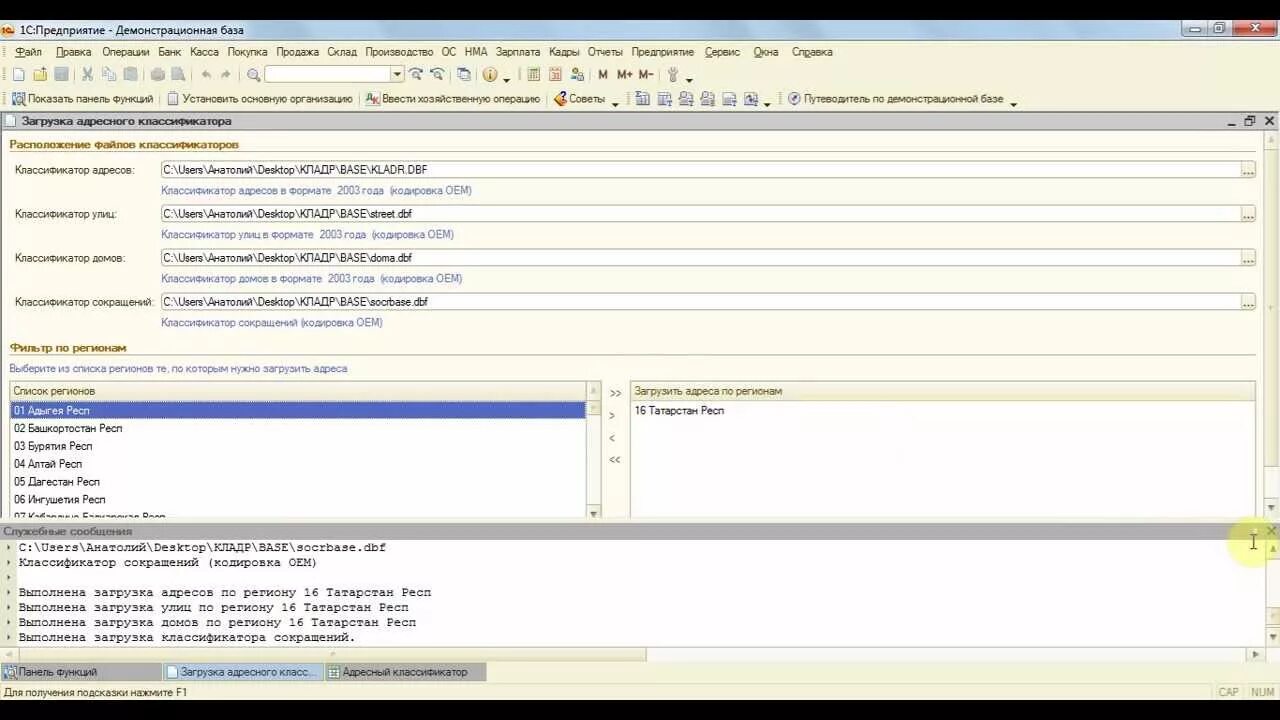Click Показать панель функций button
This screenshot has height=720, width=1280.
point(82,99)
